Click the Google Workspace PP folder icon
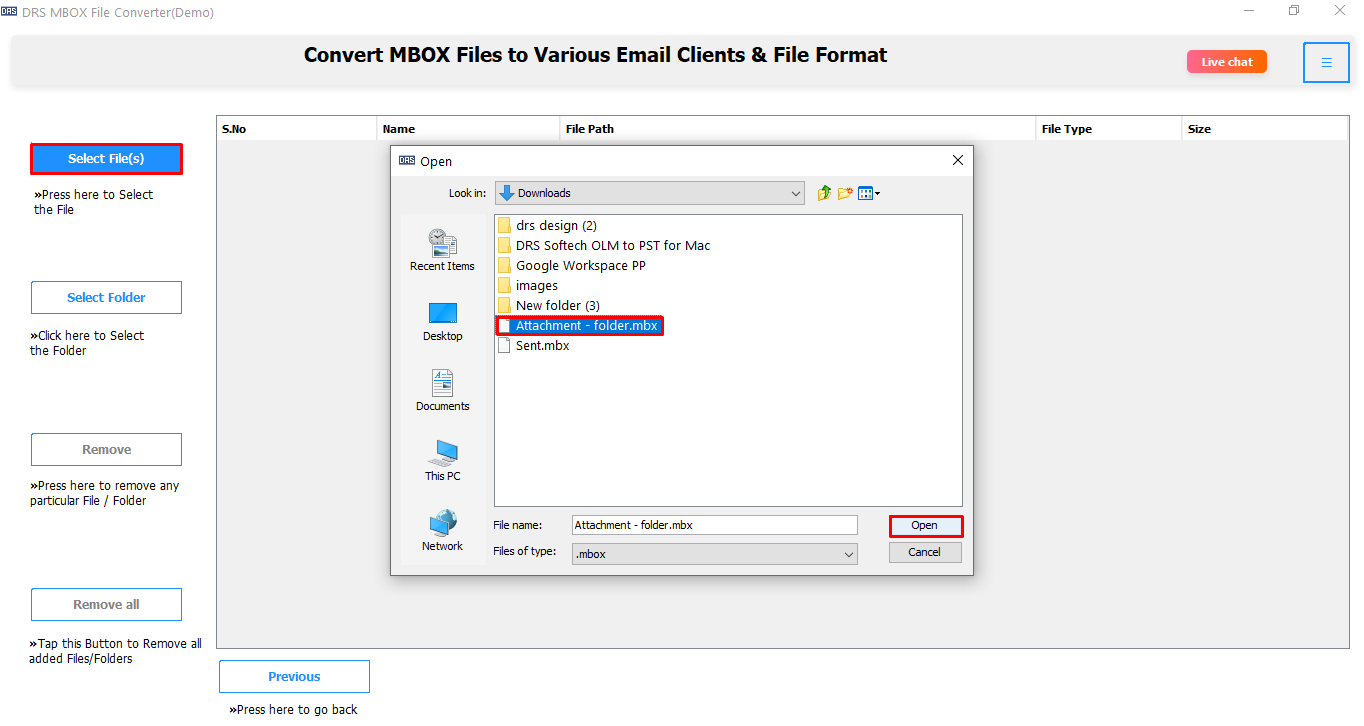 click(x=504, y=265)
